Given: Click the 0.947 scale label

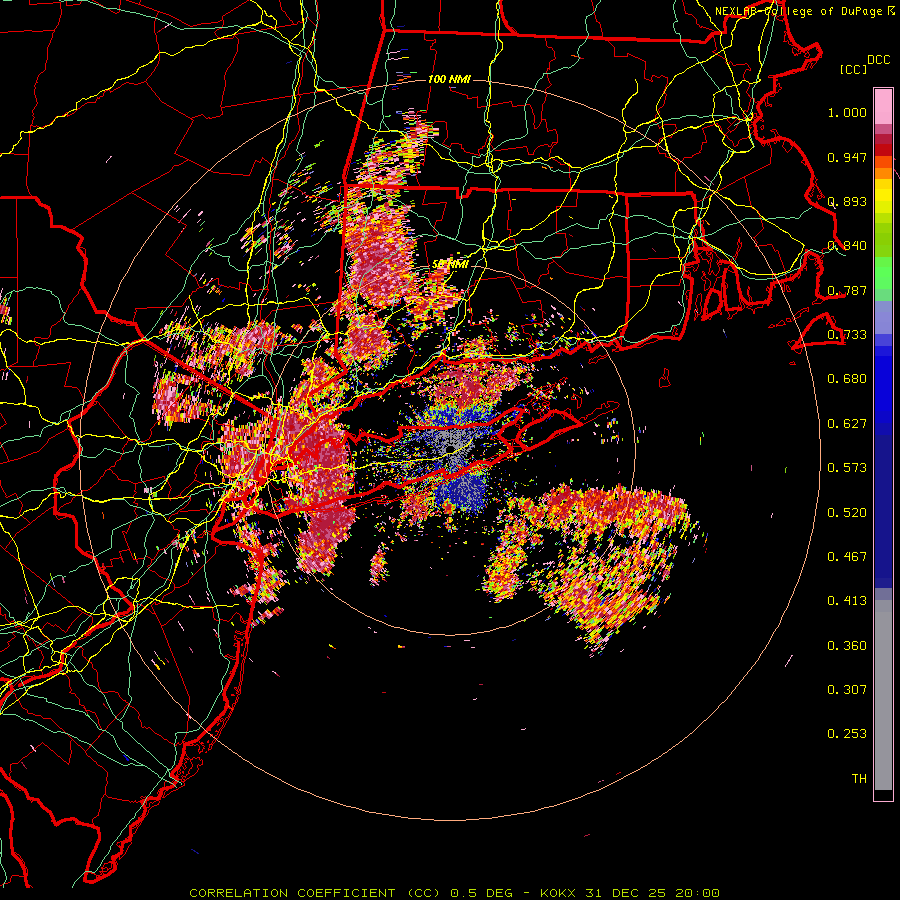Looking at the screenshot, I should (x=847, y=157).
